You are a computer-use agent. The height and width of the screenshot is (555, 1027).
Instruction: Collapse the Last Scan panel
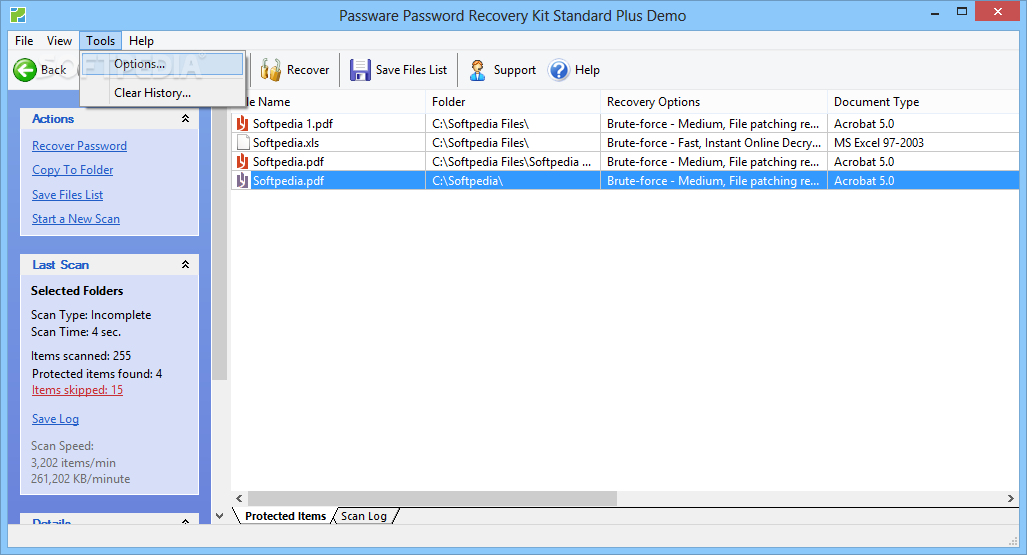(185, 265)
